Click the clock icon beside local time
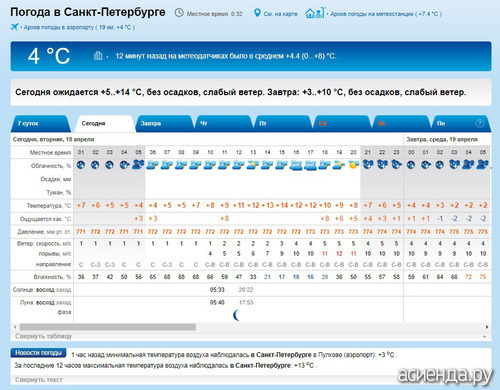 pyautogui.click(x=179, y=13)
